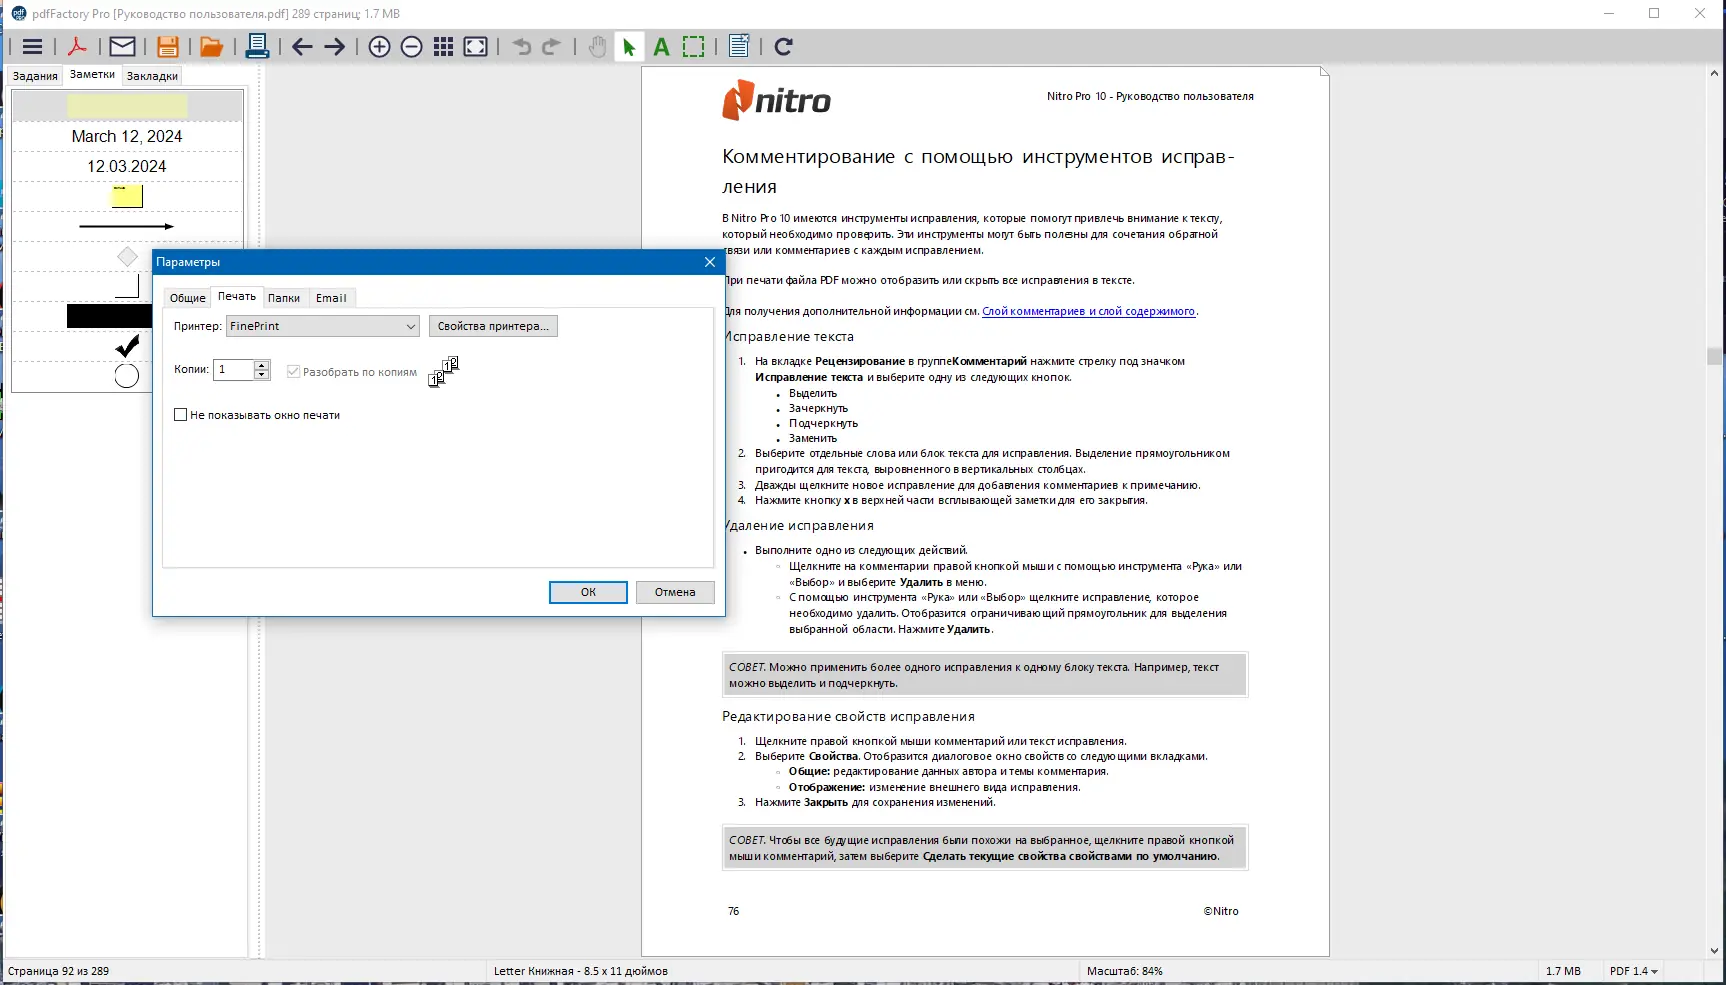Screen dimensions: 1726x985
Task: Choose the grey diamond shape note
Action: tap(127, 257)
